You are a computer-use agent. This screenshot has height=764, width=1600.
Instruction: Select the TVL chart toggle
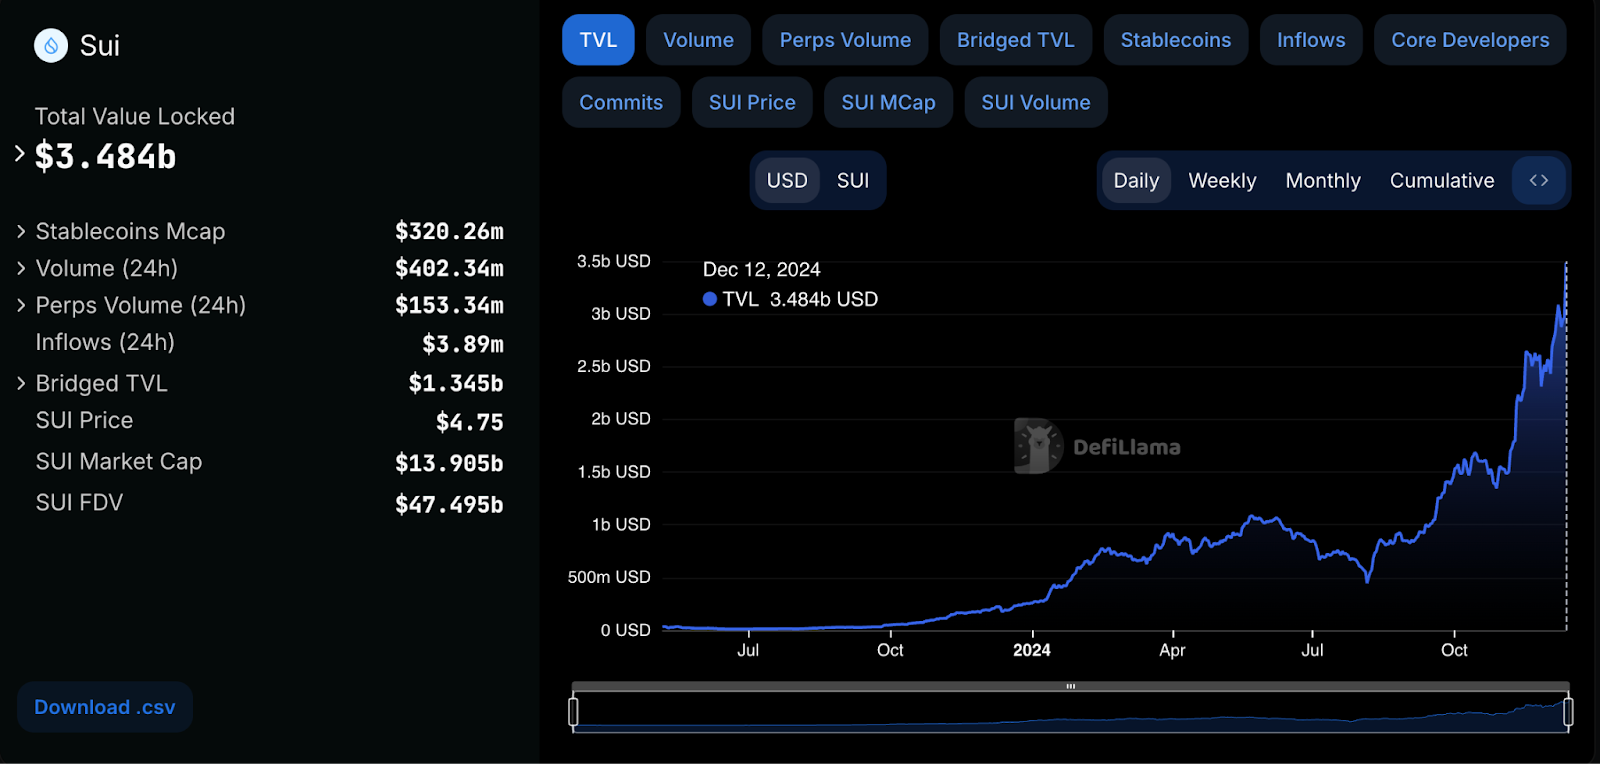click(x=598, y=40)
